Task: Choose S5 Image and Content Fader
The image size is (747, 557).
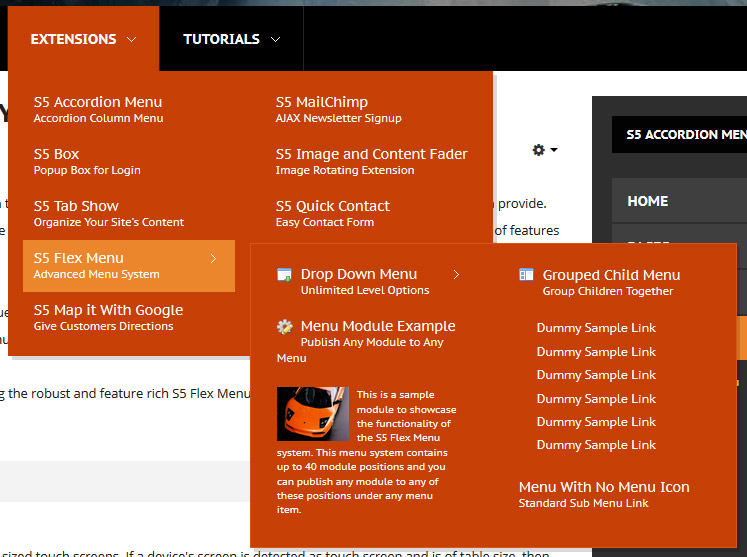Action: tap(371, 160)
